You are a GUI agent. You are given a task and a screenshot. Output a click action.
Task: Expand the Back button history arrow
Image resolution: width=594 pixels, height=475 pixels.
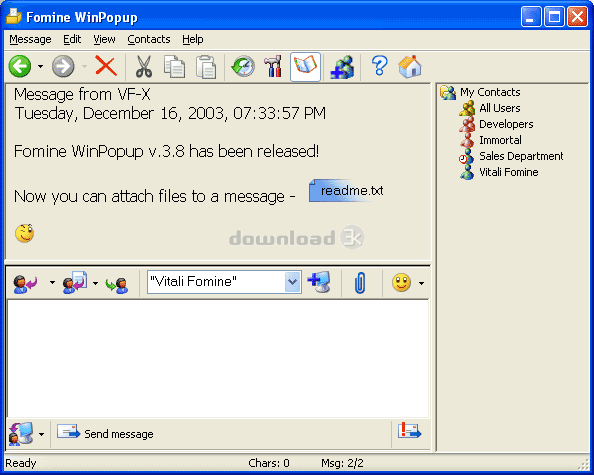[40, 67]
